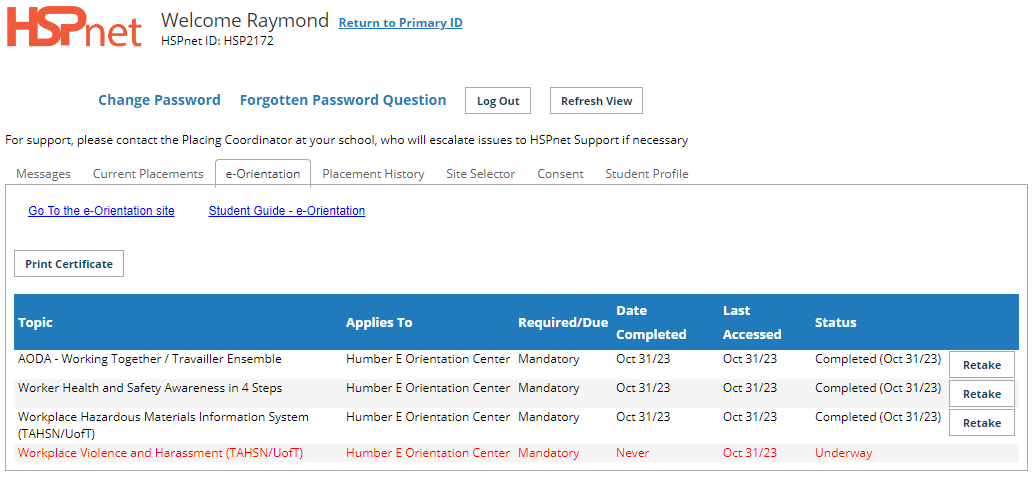Click the Refresh View button
1033x481 pixels.
point(596,101)
